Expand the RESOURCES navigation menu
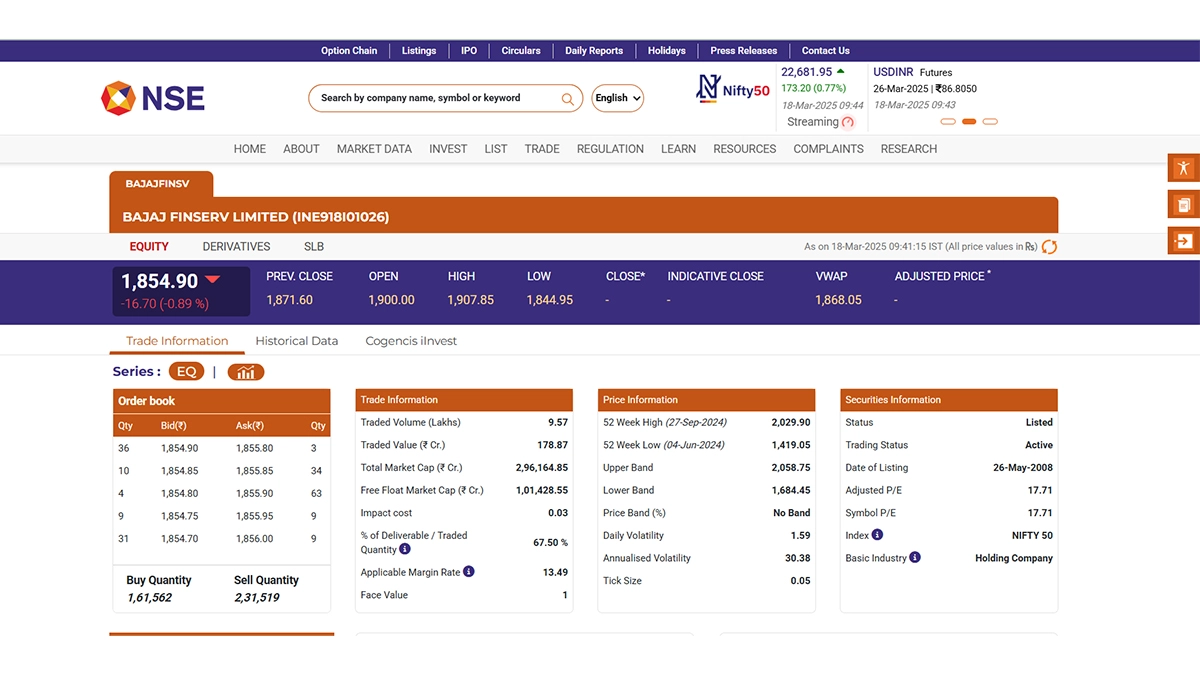 pos(744,149)
